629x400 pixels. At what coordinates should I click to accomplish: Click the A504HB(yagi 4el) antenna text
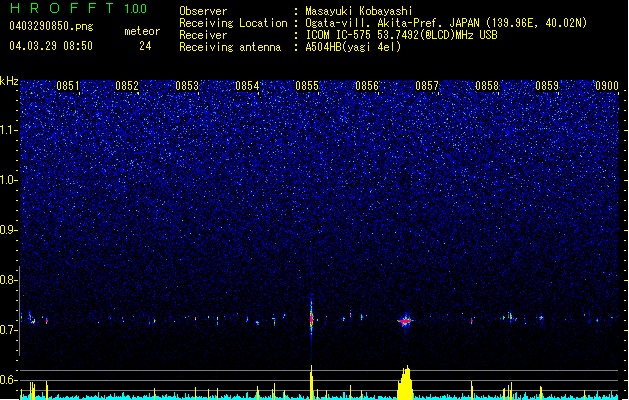pyautogui.click(x=353, y=47)
